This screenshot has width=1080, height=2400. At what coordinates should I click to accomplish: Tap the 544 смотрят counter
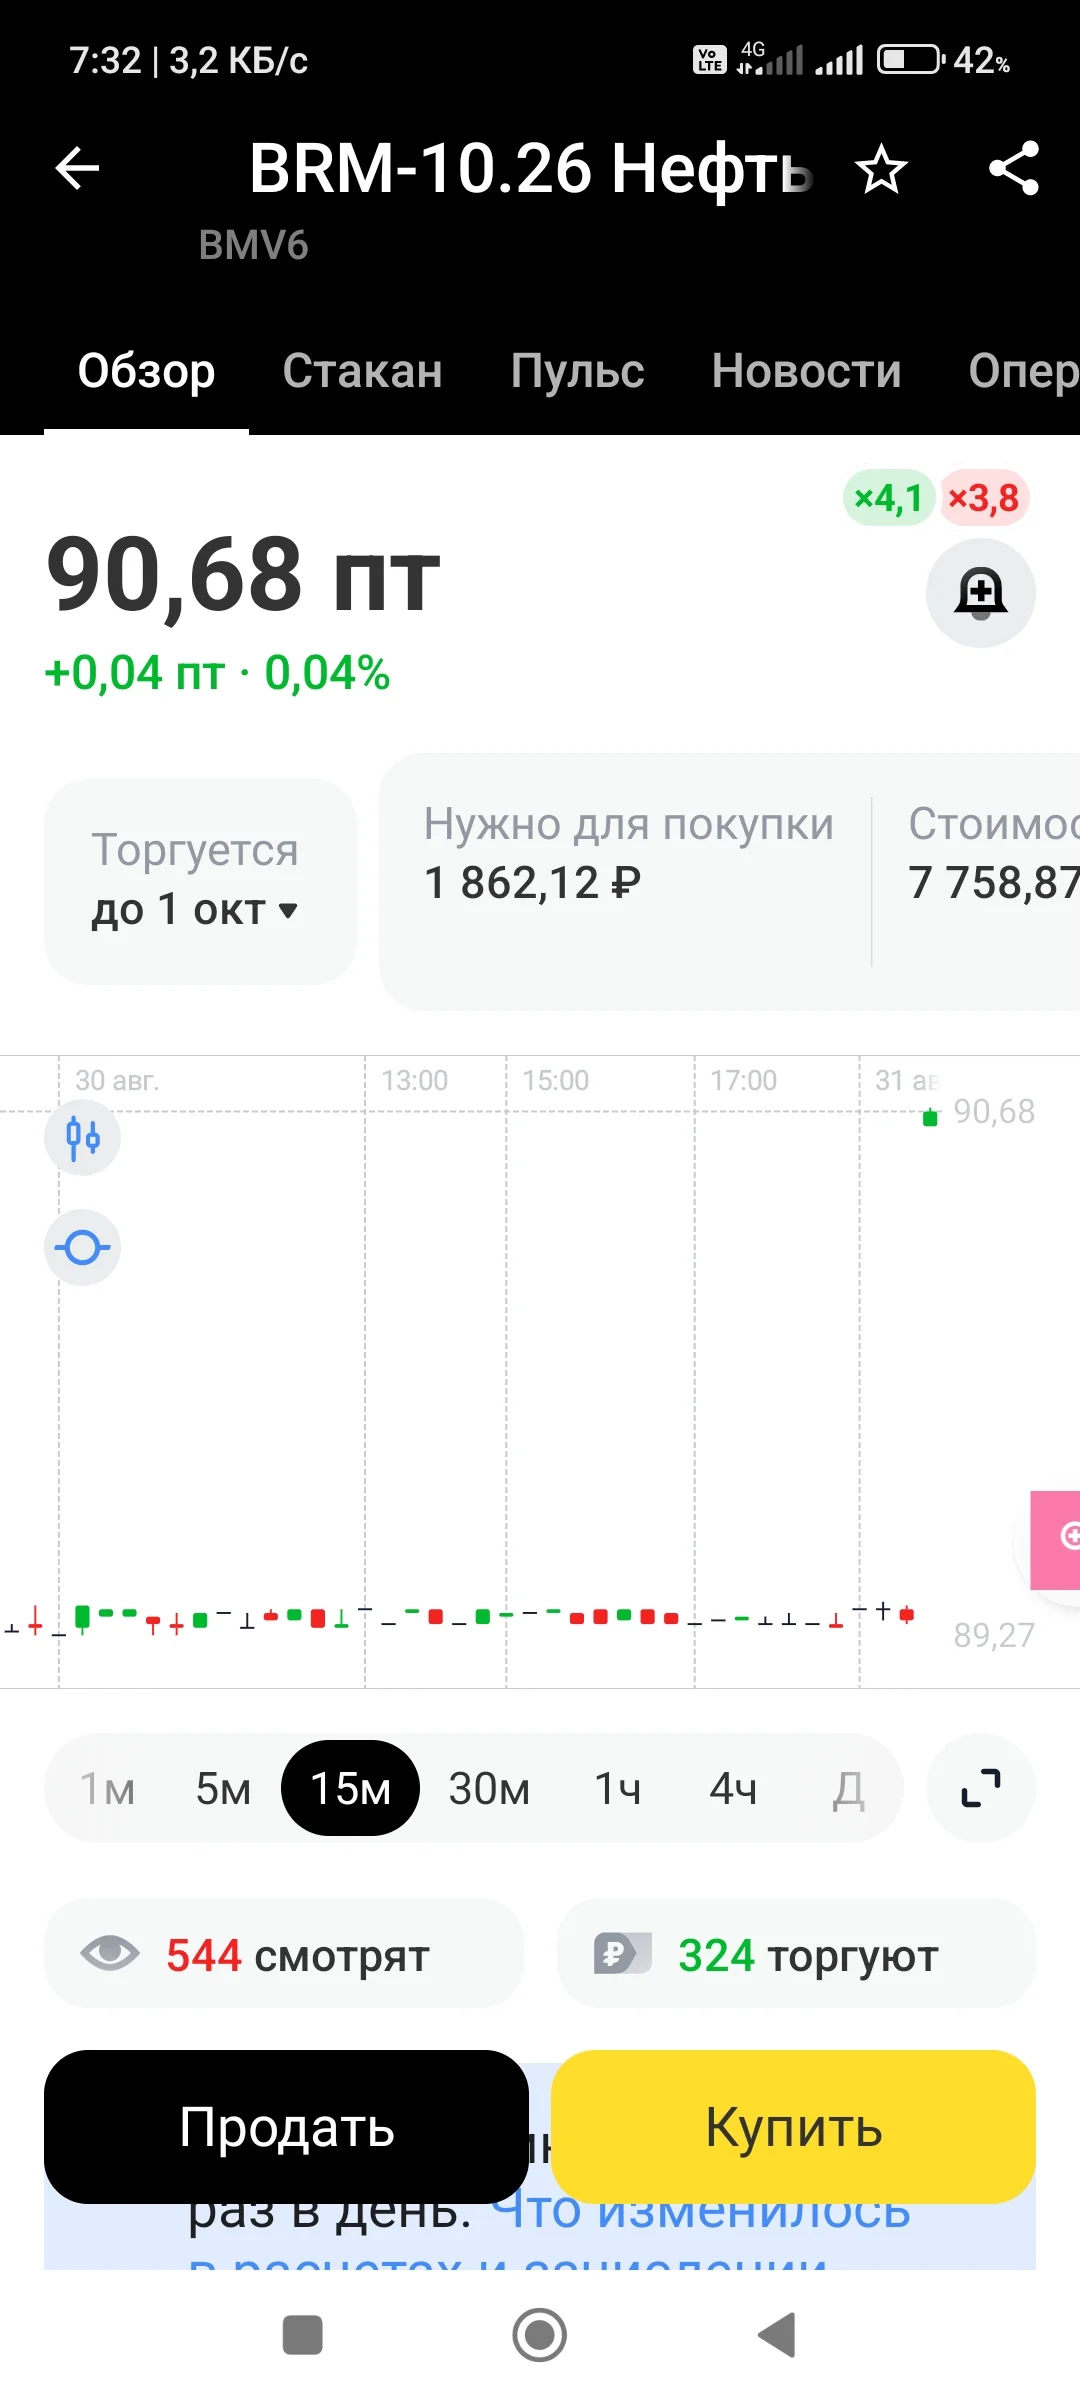pos(284,1953)
